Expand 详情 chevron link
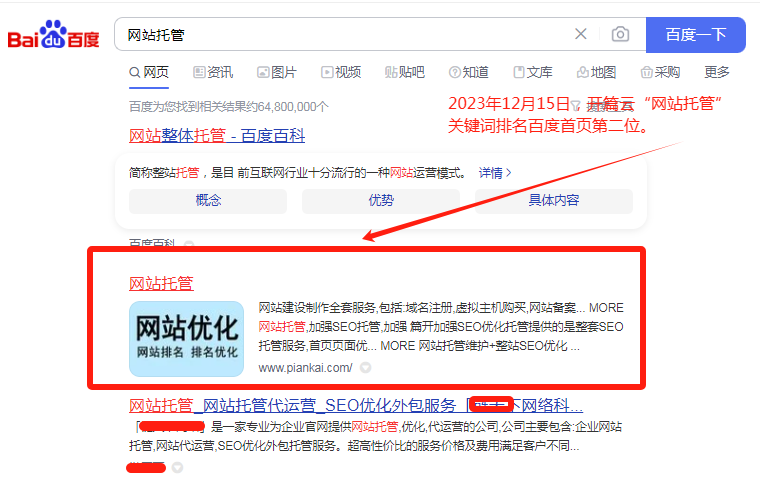760x495 pixels. pyautogui.click(x=495, y=172)
